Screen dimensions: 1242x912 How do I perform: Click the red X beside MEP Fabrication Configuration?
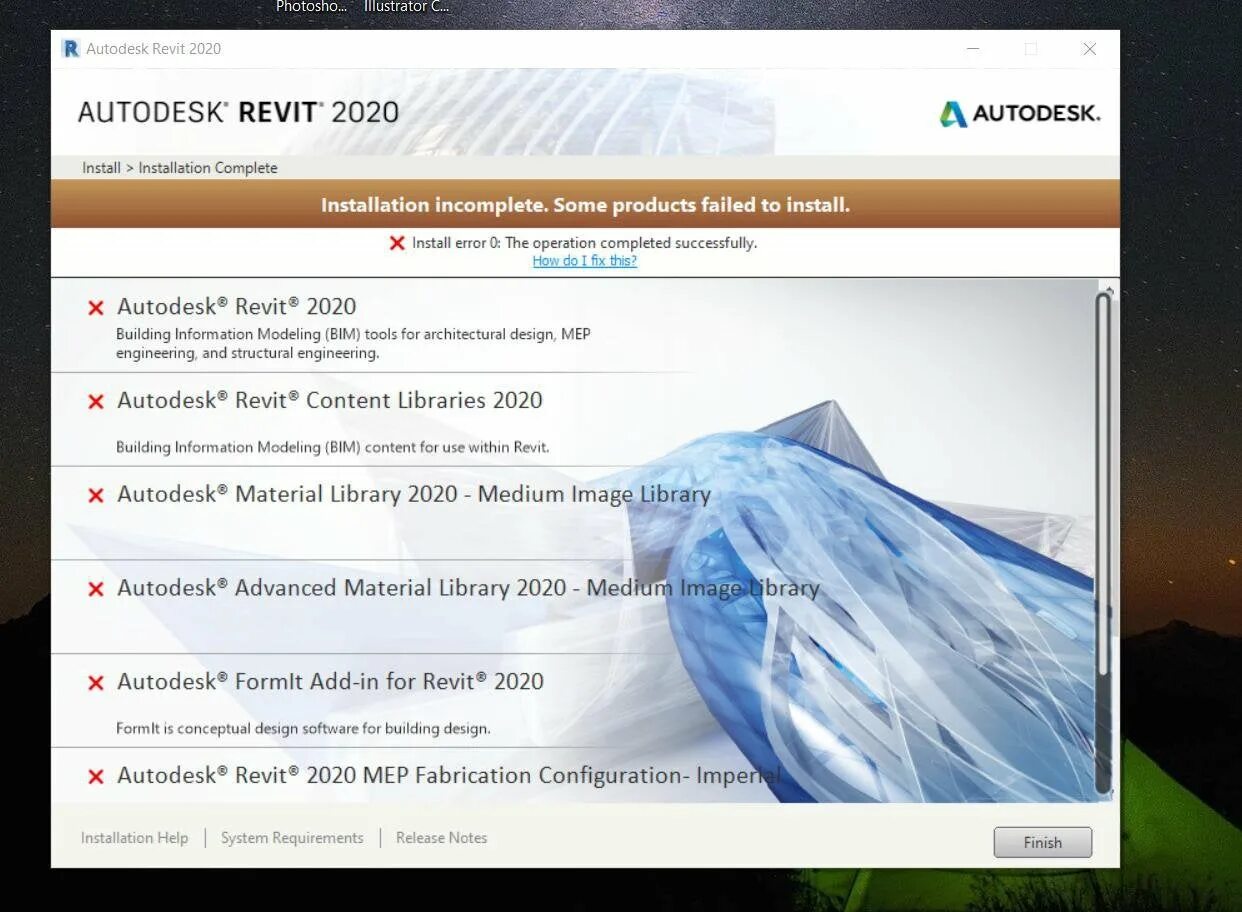(x=96, y=777)
